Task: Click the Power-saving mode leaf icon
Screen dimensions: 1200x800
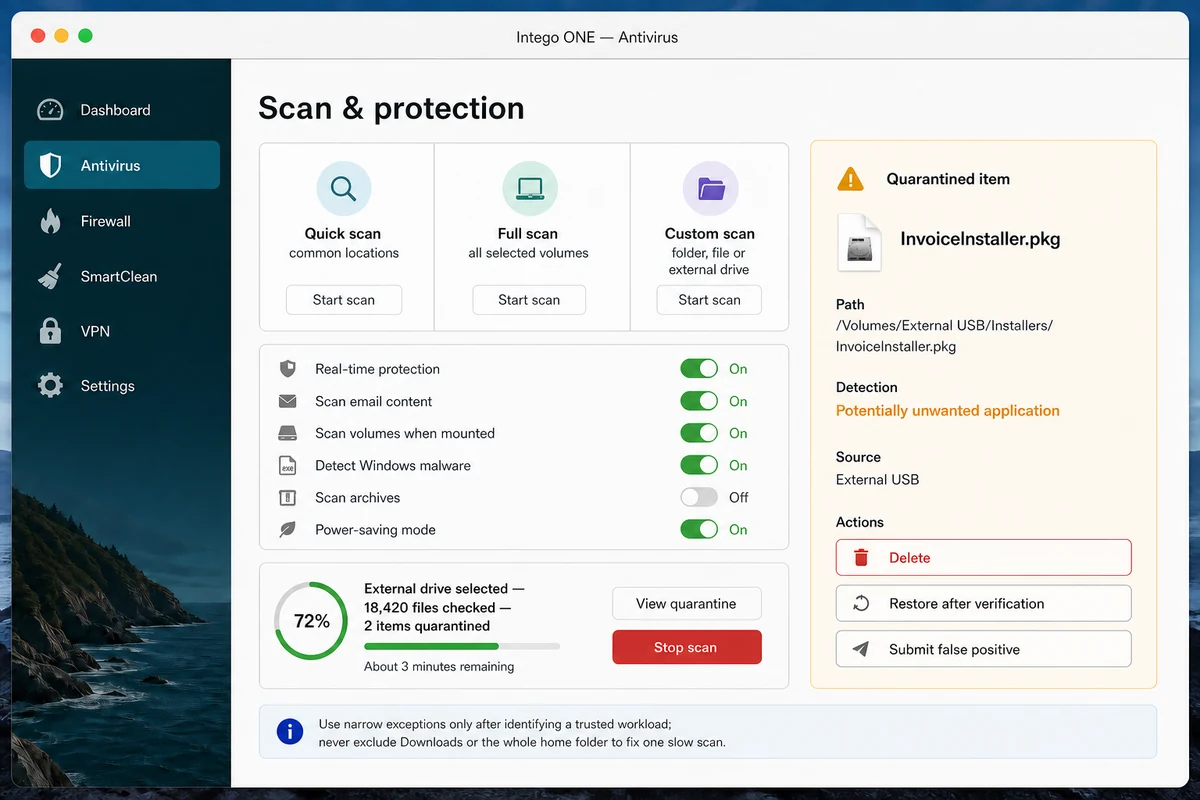Action: [x=288, y=530]
